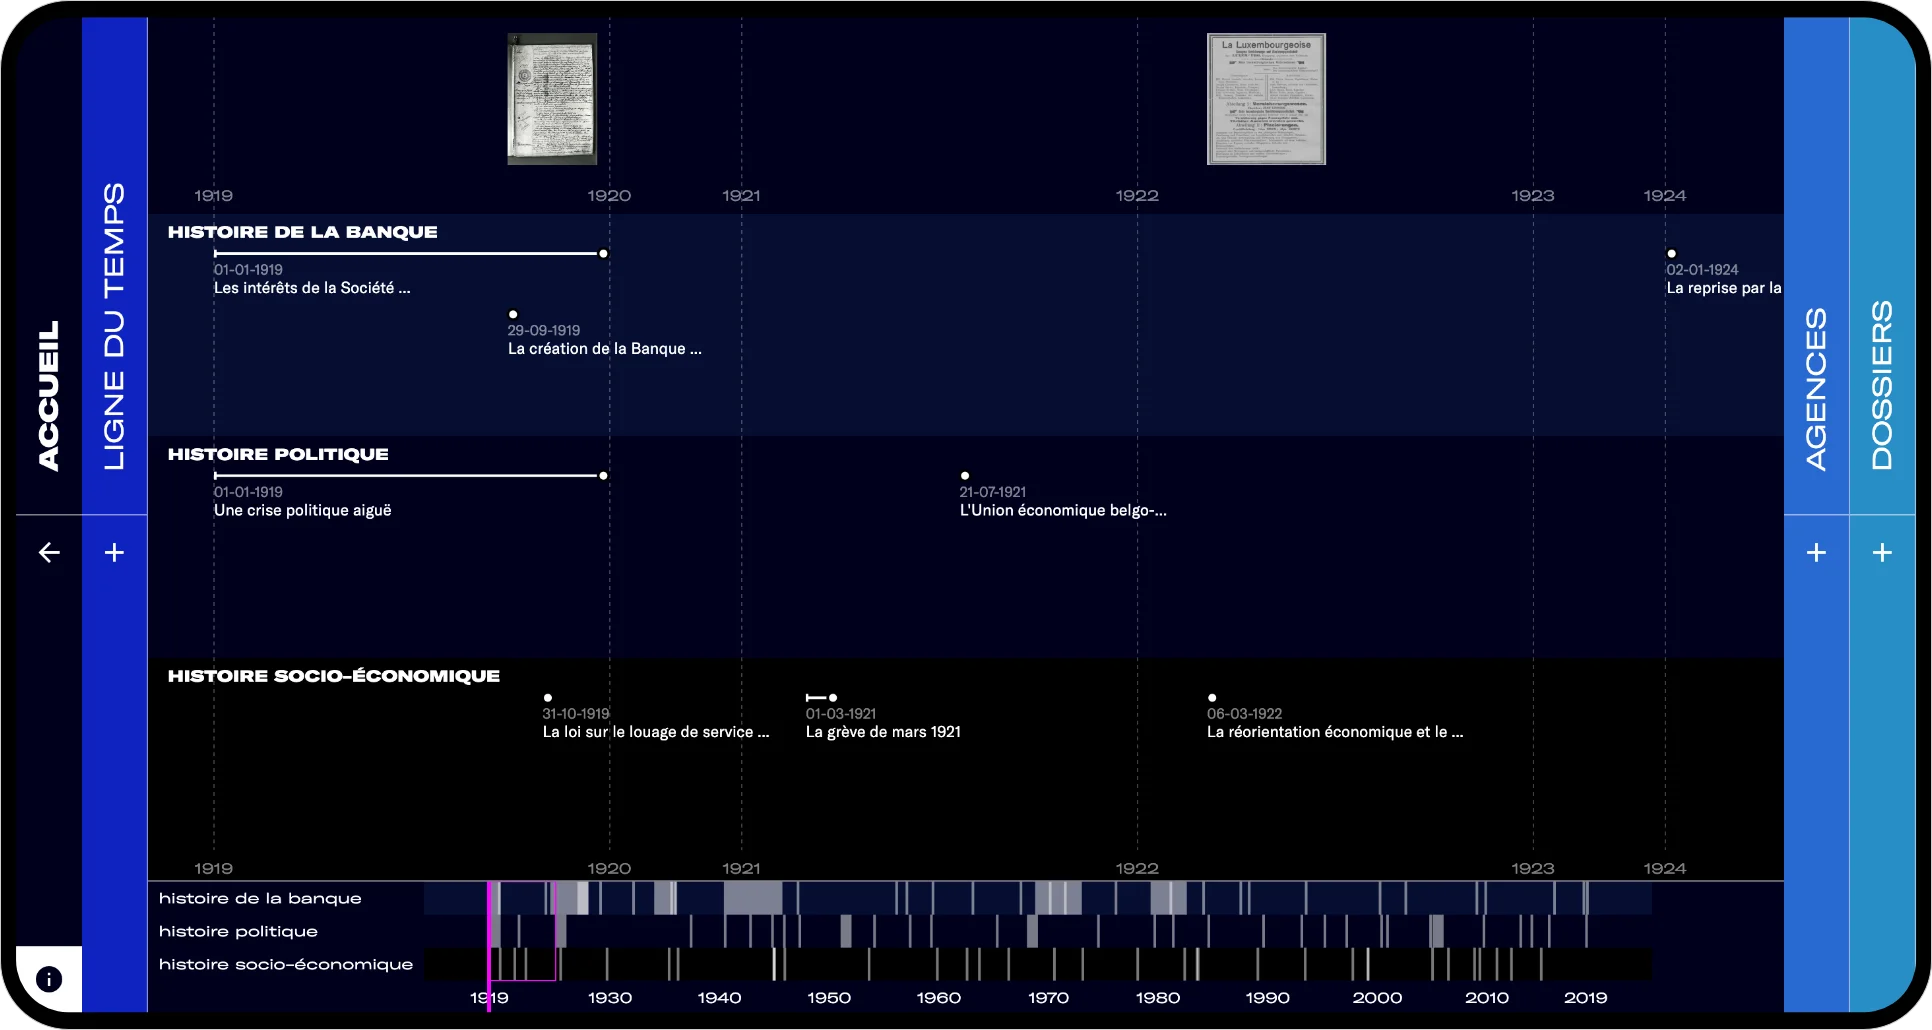Viewport: 1932px width, 1030px height.
Task: Open the Accueil tab
Action: pos(48,394)
